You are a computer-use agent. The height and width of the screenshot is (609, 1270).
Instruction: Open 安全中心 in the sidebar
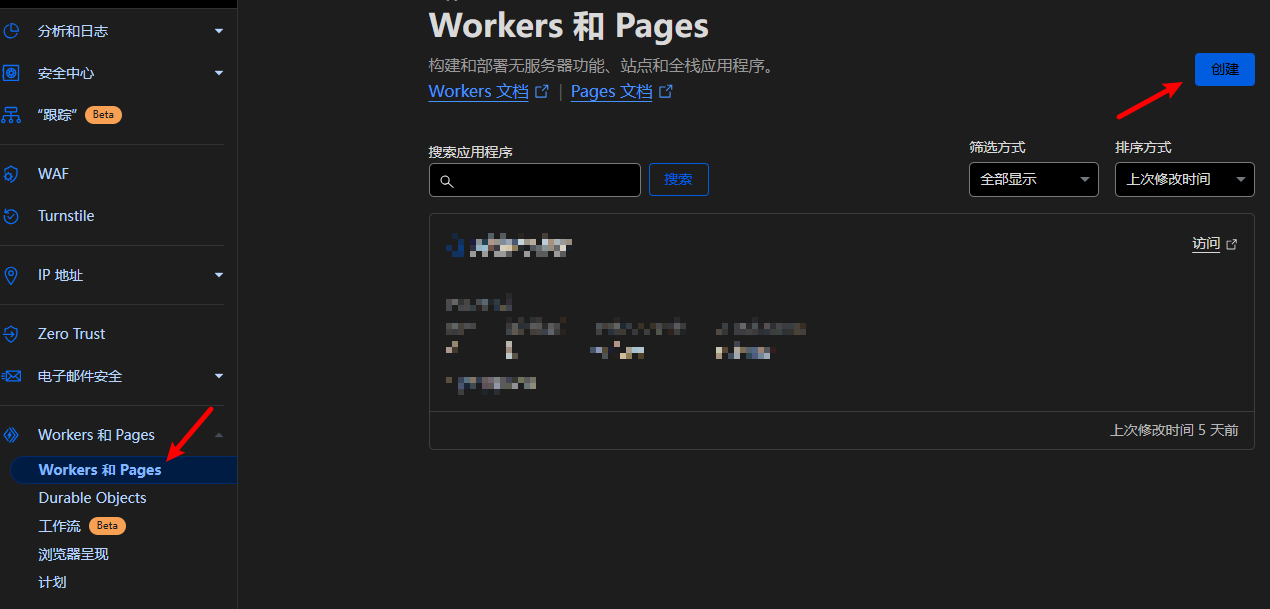pyautogui.click(x=66, y=73)
